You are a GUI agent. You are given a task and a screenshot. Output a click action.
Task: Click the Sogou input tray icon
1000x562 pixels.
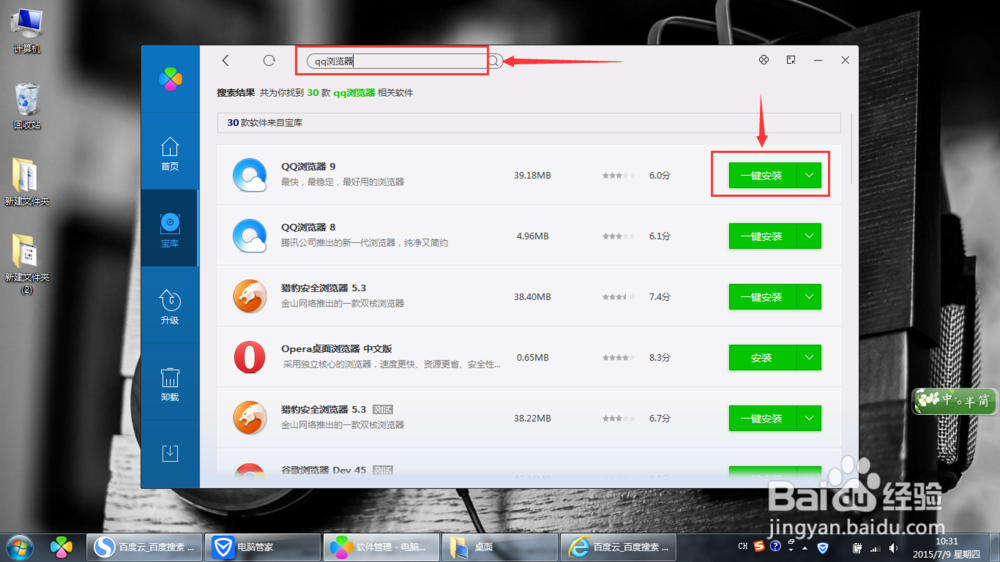pos(758,547)
